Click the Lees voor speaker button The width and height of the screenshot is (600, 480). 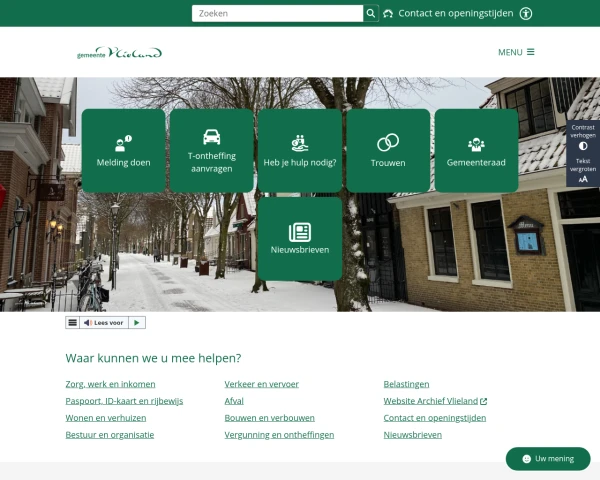104,323
